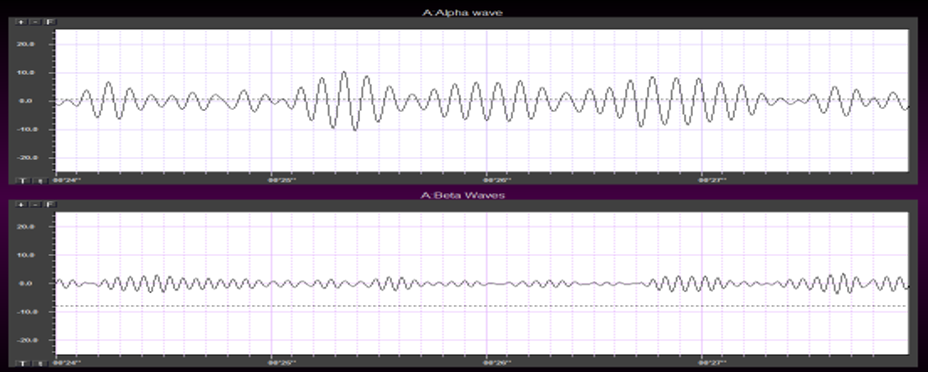Click the minus zoom button on Beta Waves graph

(x=35, y=205)
